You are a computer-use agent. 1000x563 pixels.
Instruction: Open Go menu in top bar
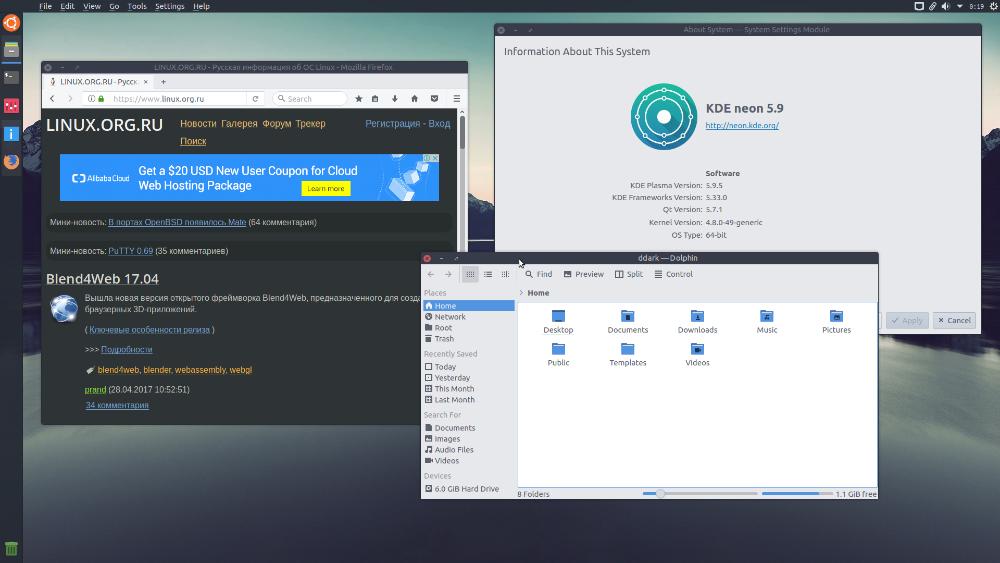(114, 6)
